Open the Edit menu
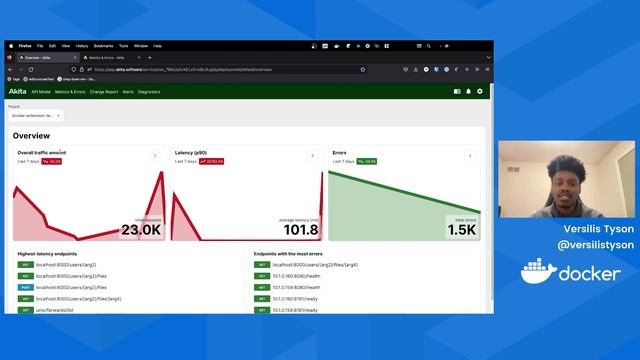640x360 pixels. [x=52, y=46]
